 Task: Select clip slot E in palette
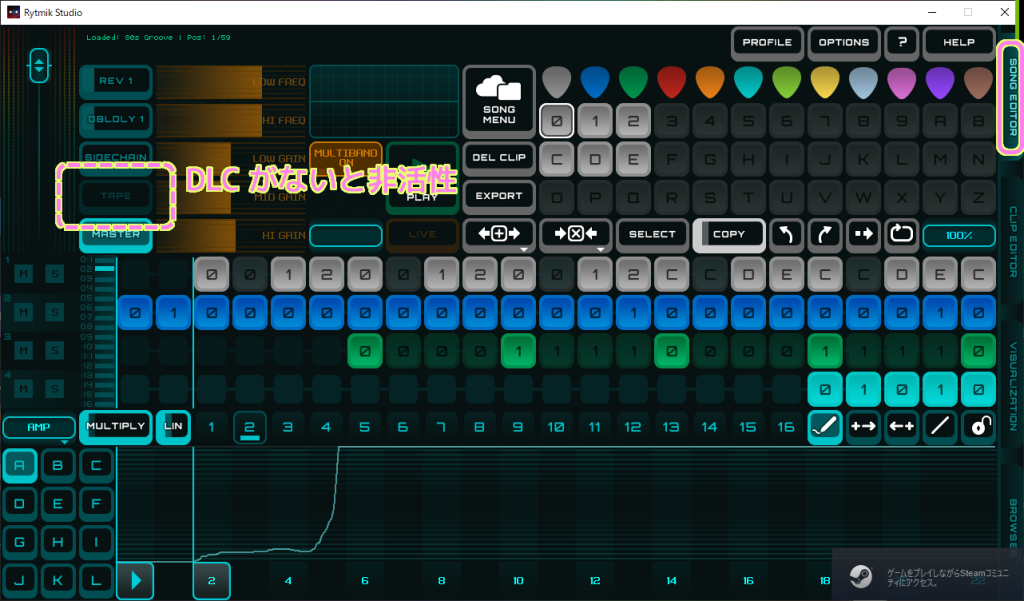633,159
